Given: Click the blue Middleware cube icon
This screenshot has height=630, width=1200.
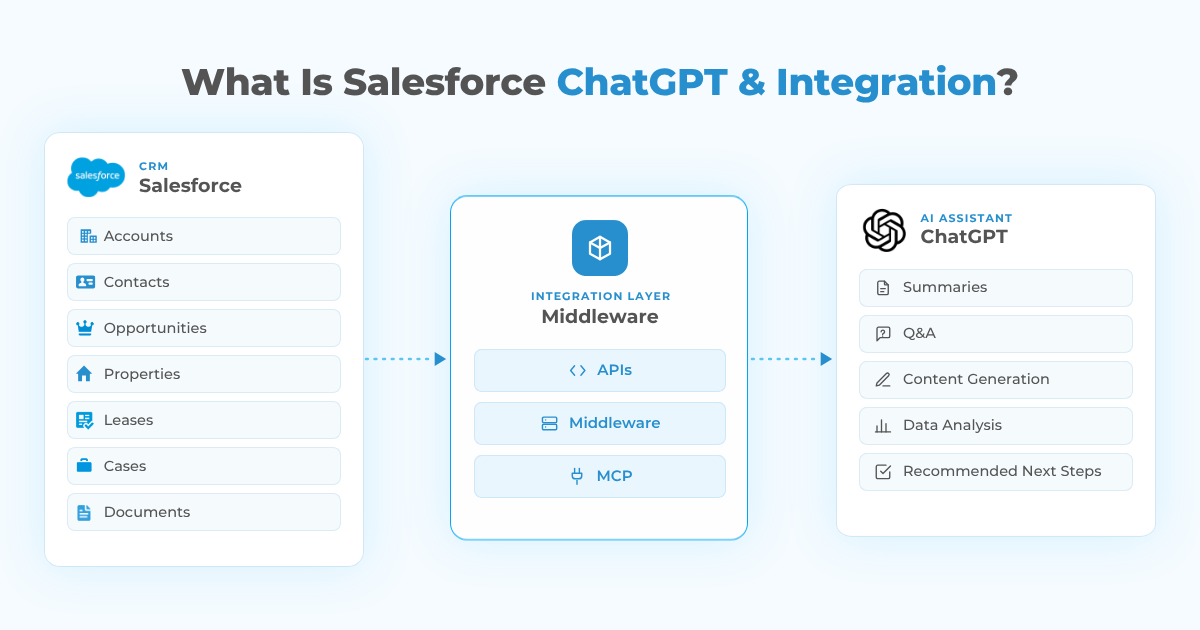Looking at the screenshot, I should 600,248.
